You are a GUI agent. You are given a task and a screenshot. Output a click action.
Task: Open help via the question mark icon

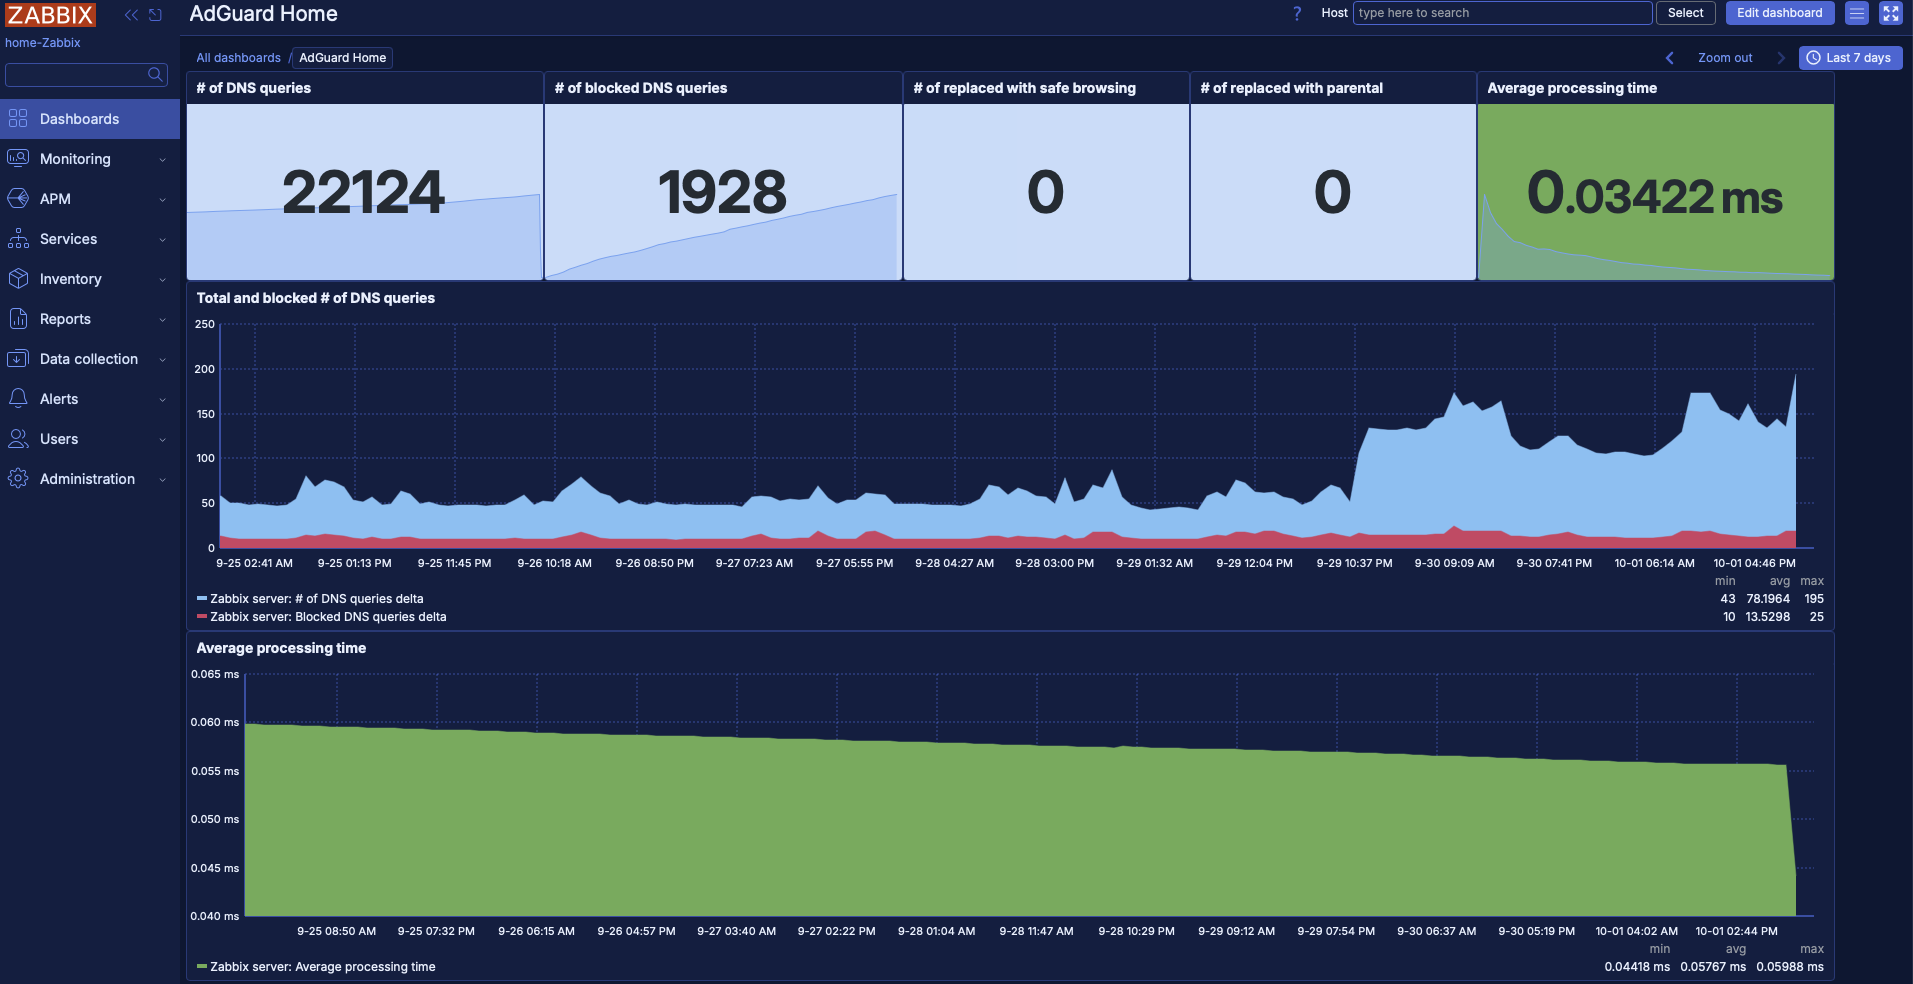point(1297,13)
